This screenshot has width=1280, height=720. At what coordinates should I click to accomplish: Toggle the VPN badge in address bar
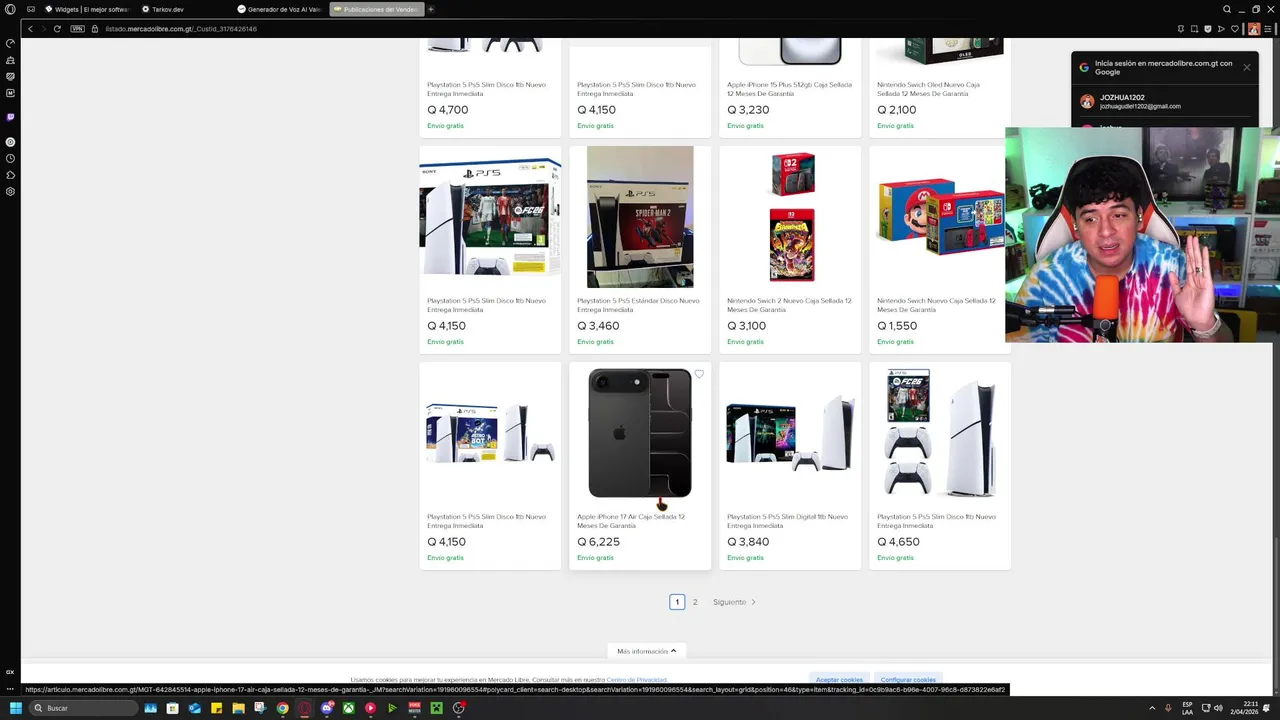[78, 29]
